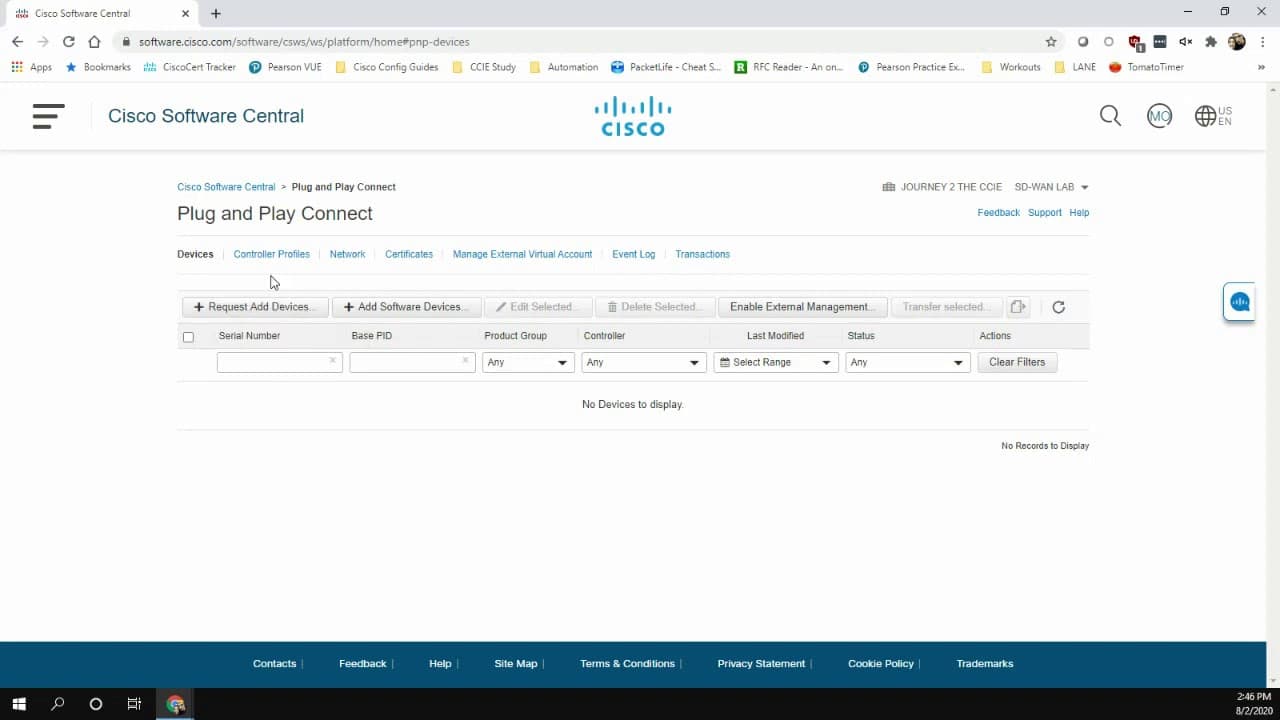Open the TomatoTimer bookmark
Screen dimensions: 1280x720
click(1146, 67)
